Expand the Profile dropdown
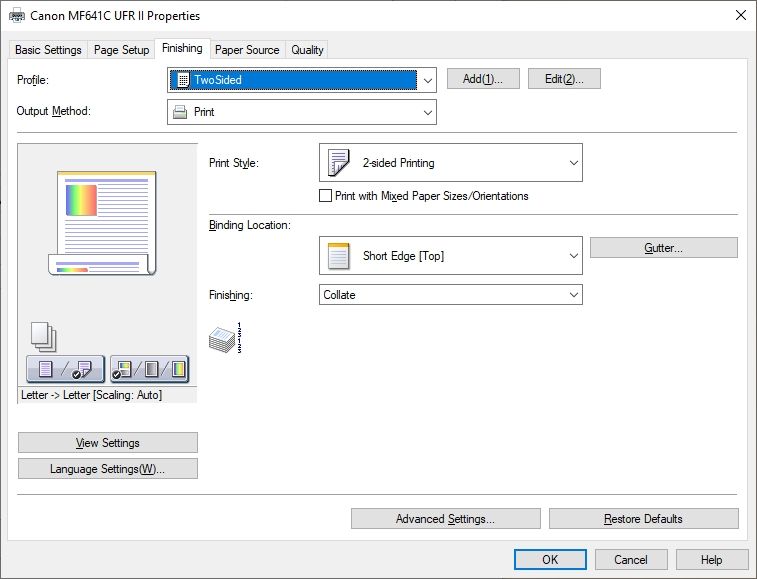Screen dimensions: 757x579 tap(427, 80)
